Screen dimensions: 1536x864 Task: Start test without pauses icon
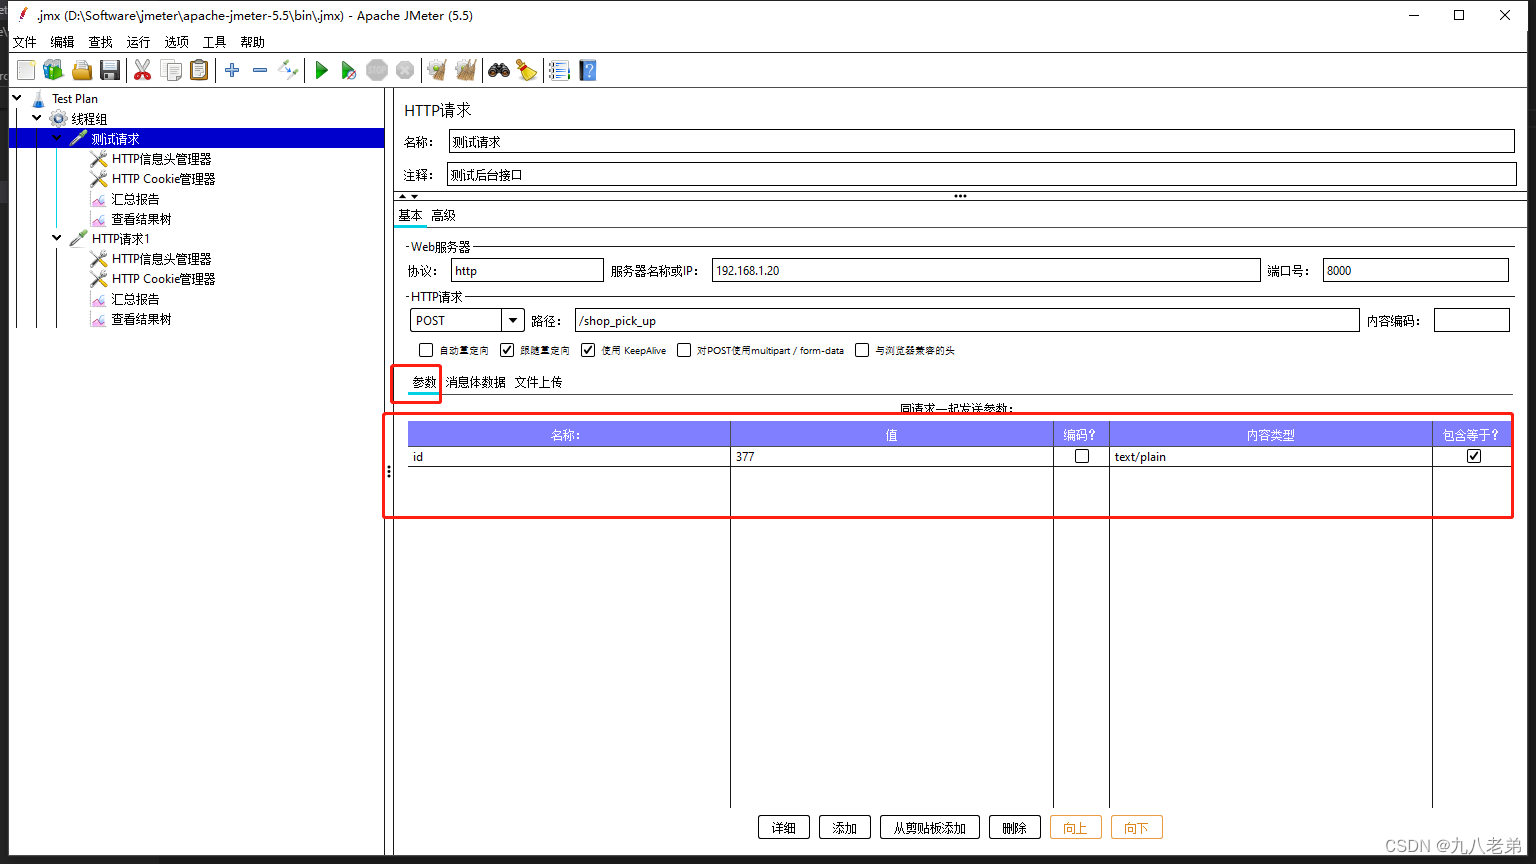[x=348, y=70]
